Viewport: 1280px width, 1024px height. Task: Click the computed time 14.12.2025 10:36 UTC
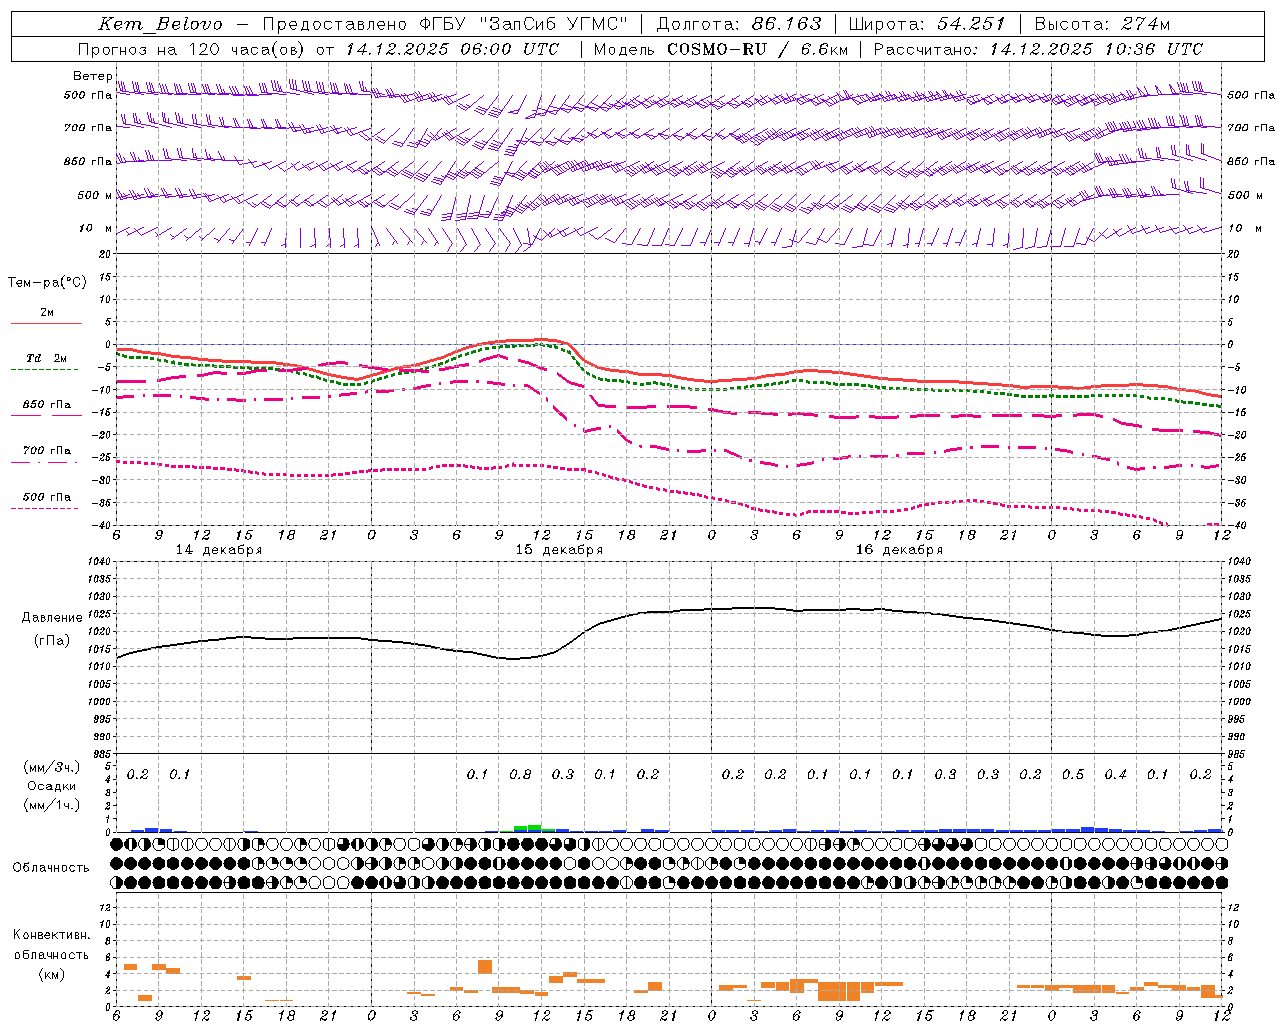[1096, 49]
